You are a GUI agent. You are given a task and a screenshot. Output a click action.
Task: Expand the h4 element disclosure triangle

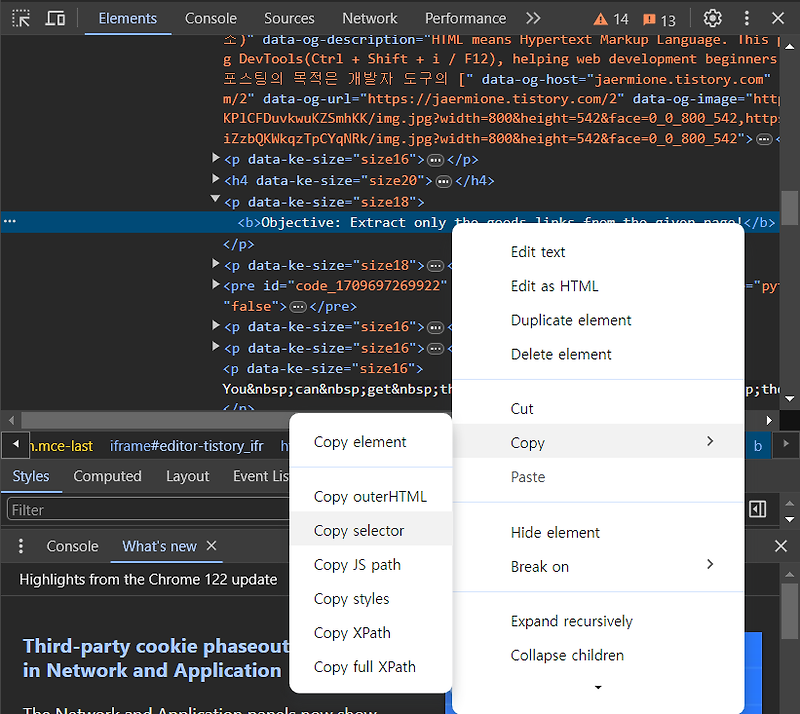pyautogui.click(x=217, y=180)
